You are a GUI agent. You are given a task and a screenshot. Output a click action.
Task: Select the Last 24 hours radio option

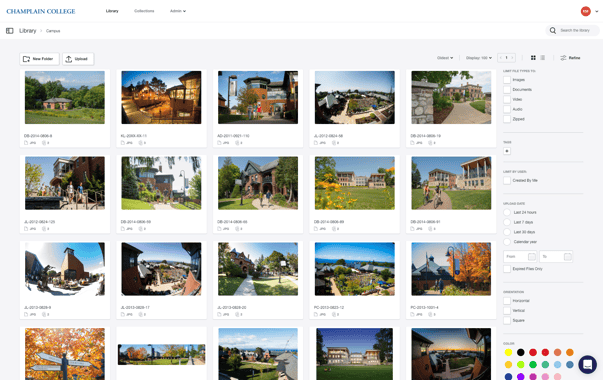(x=507, y=212)
